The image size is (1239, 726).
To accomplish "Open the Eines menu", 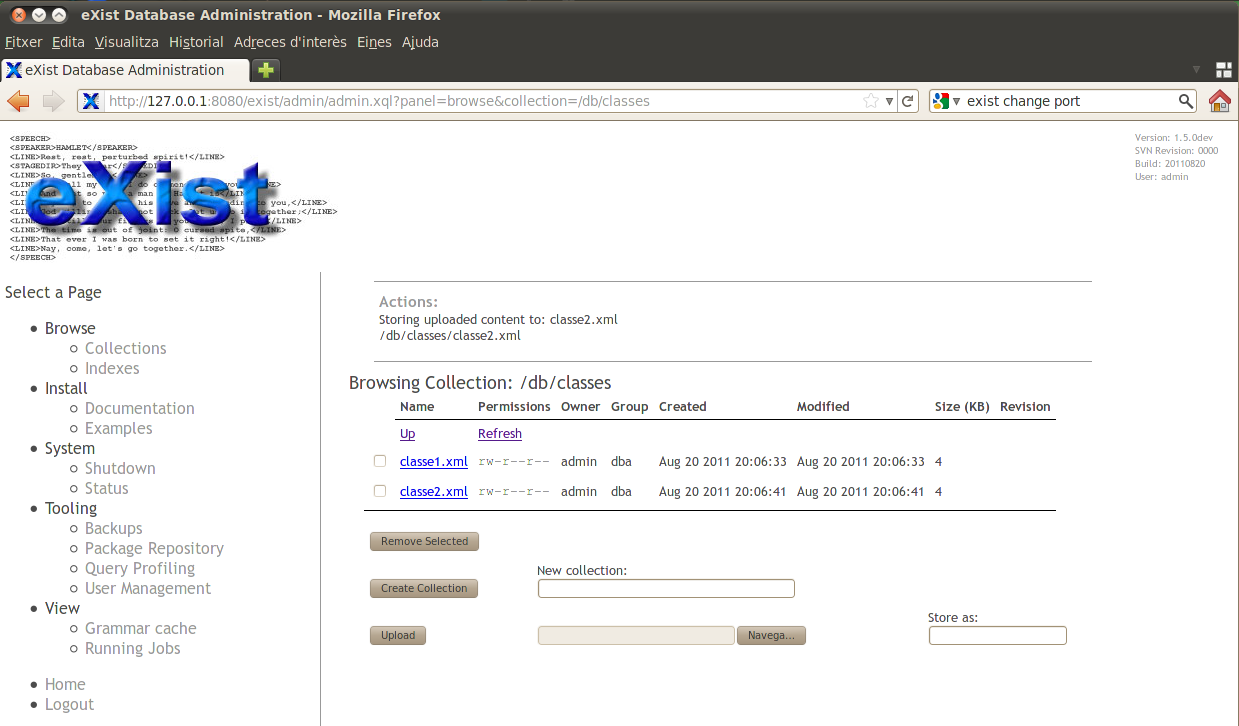I will coord(374,42).
